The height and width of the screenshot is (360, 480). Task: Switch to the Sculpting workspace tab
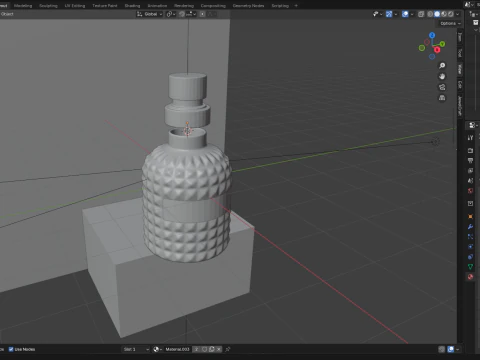pos(48,6)
